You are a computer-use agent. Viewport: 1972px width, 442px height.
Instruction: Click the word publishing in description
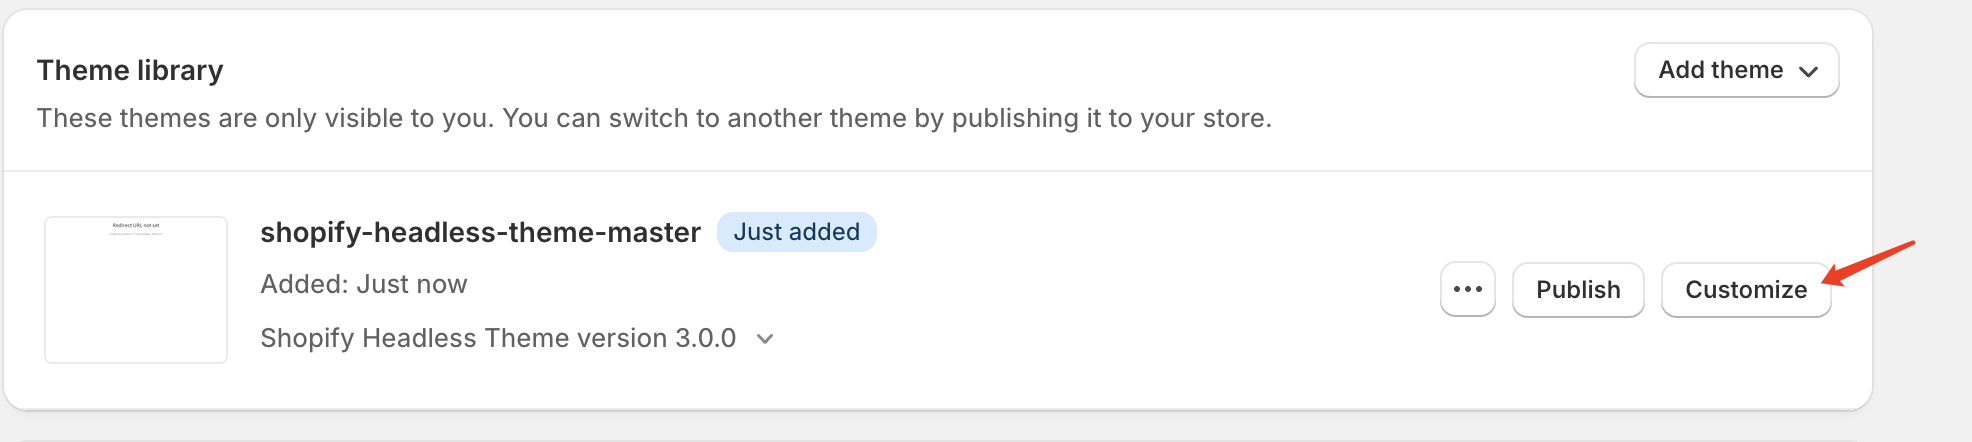pos(1014,118)
